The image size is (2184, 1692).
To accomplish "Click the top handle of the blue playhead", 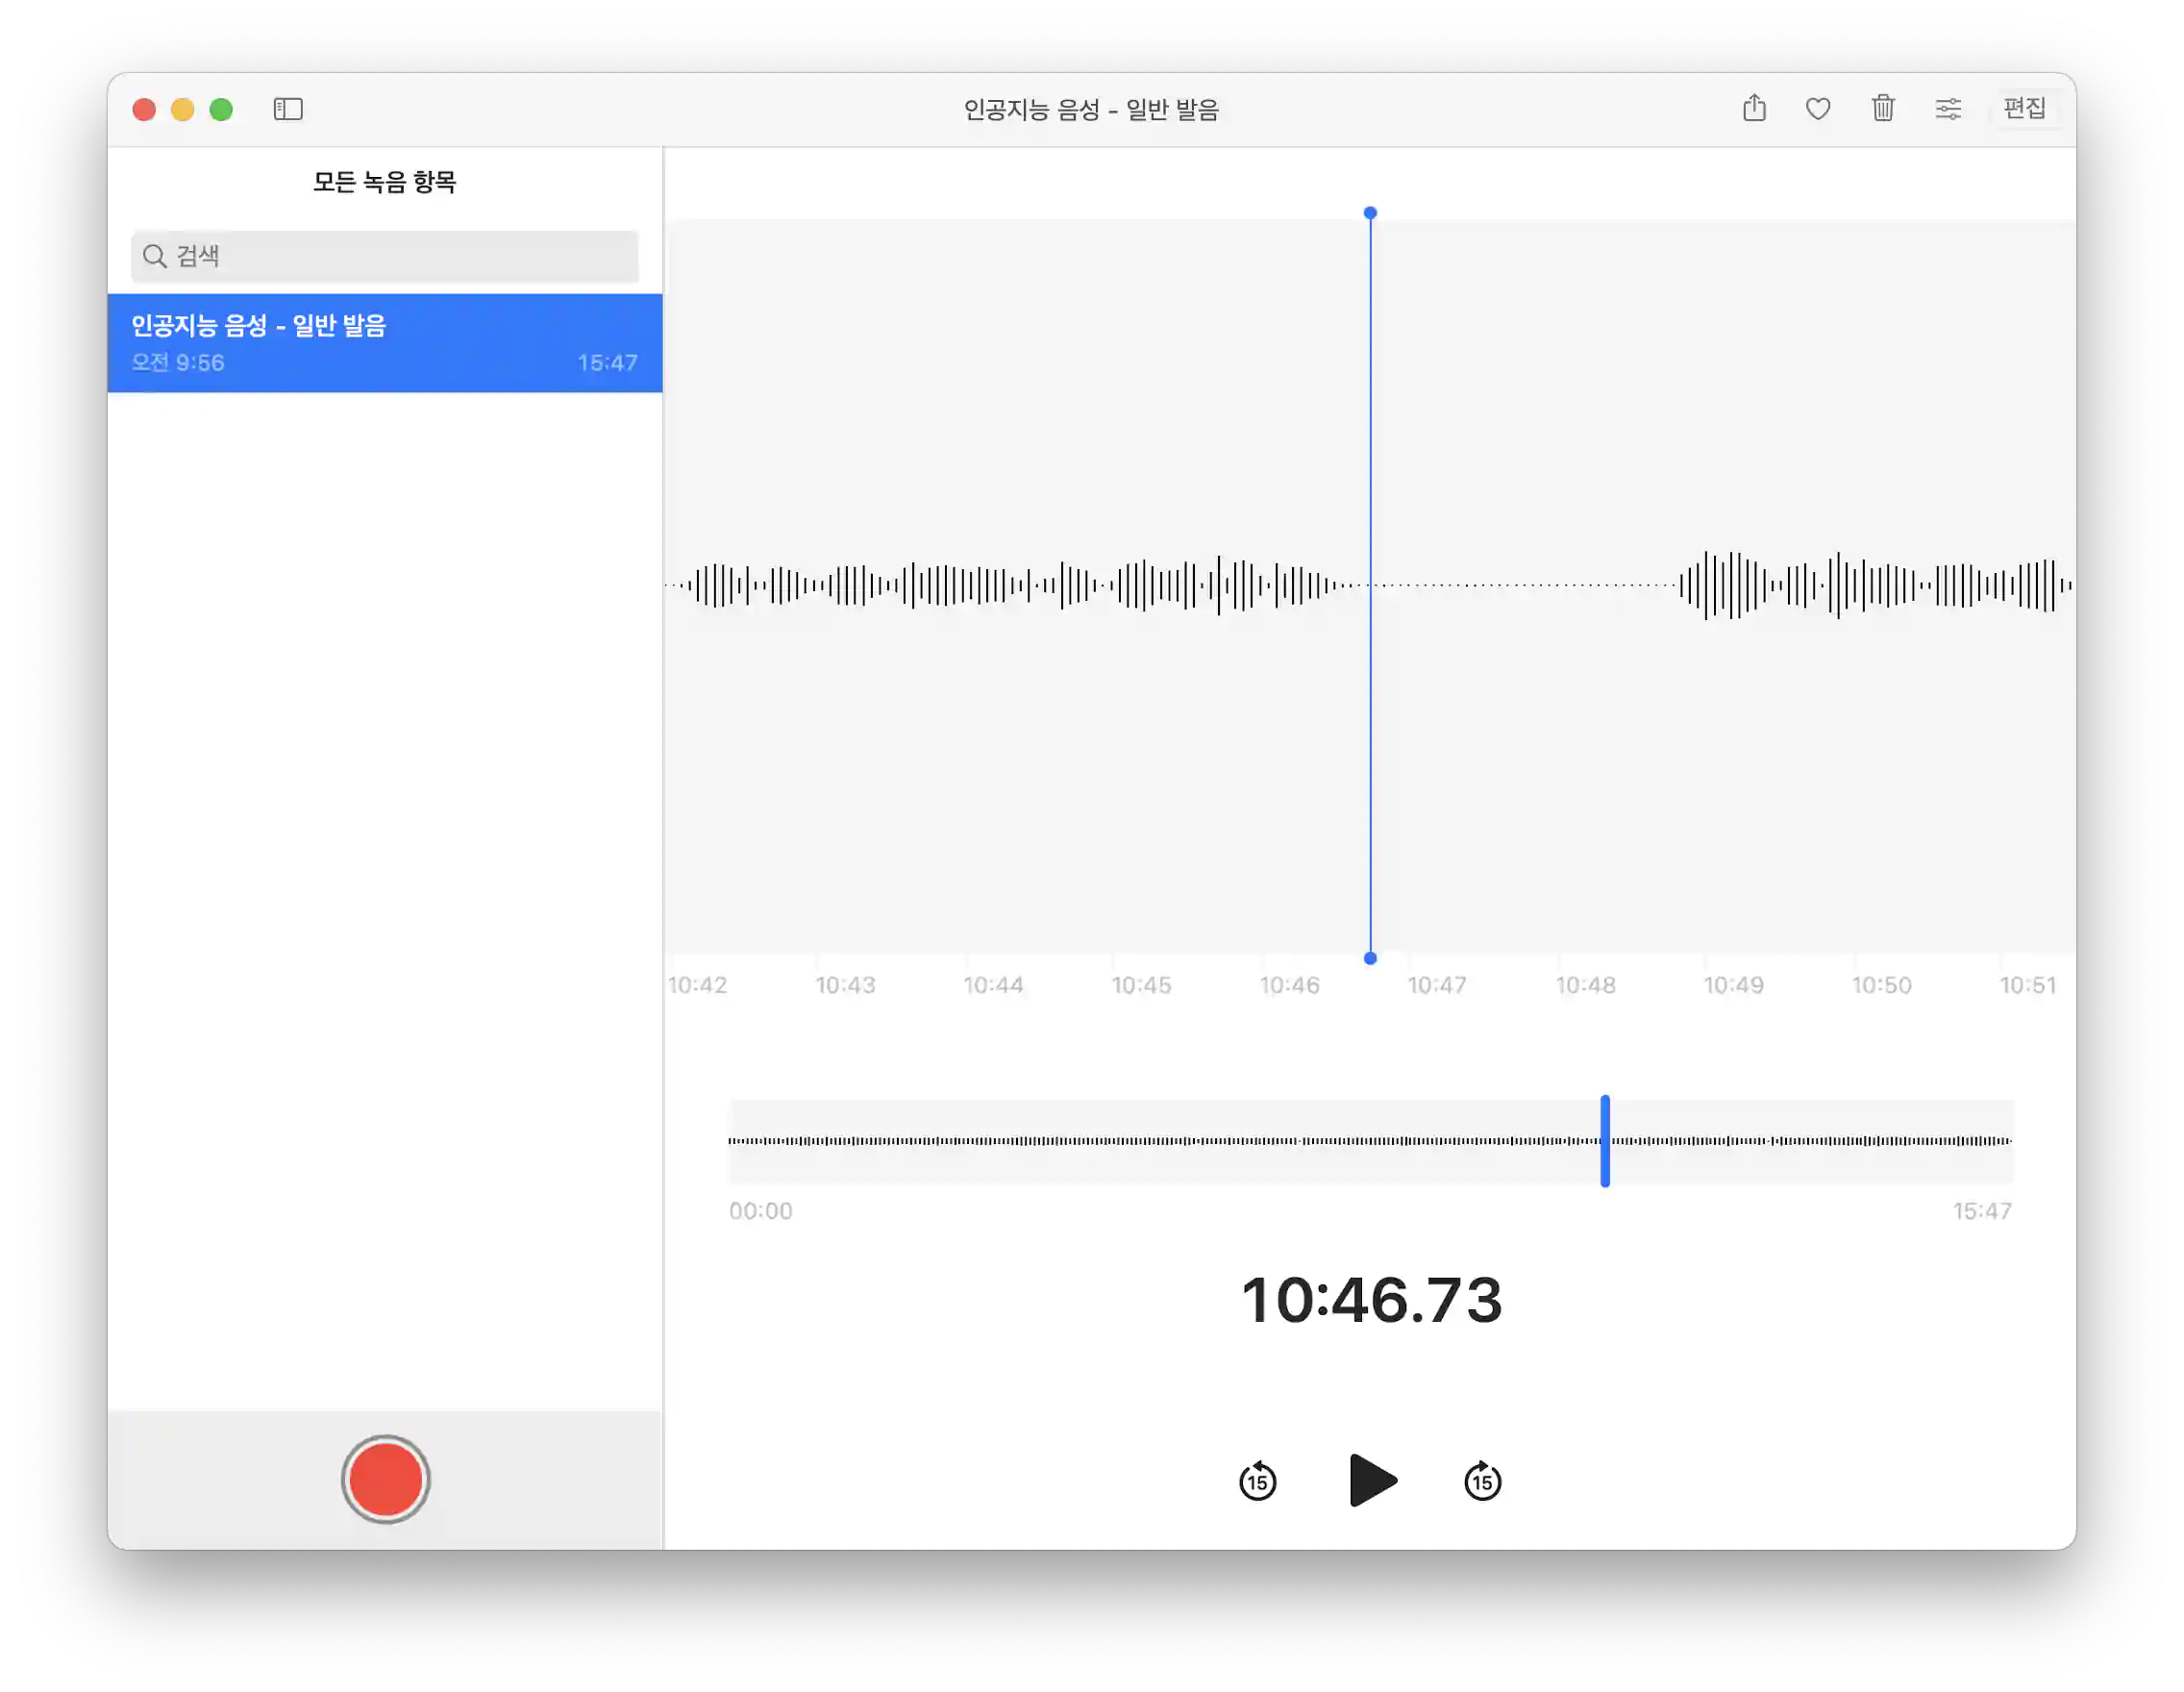I will pyautogui.click(x=1370, y=213).
